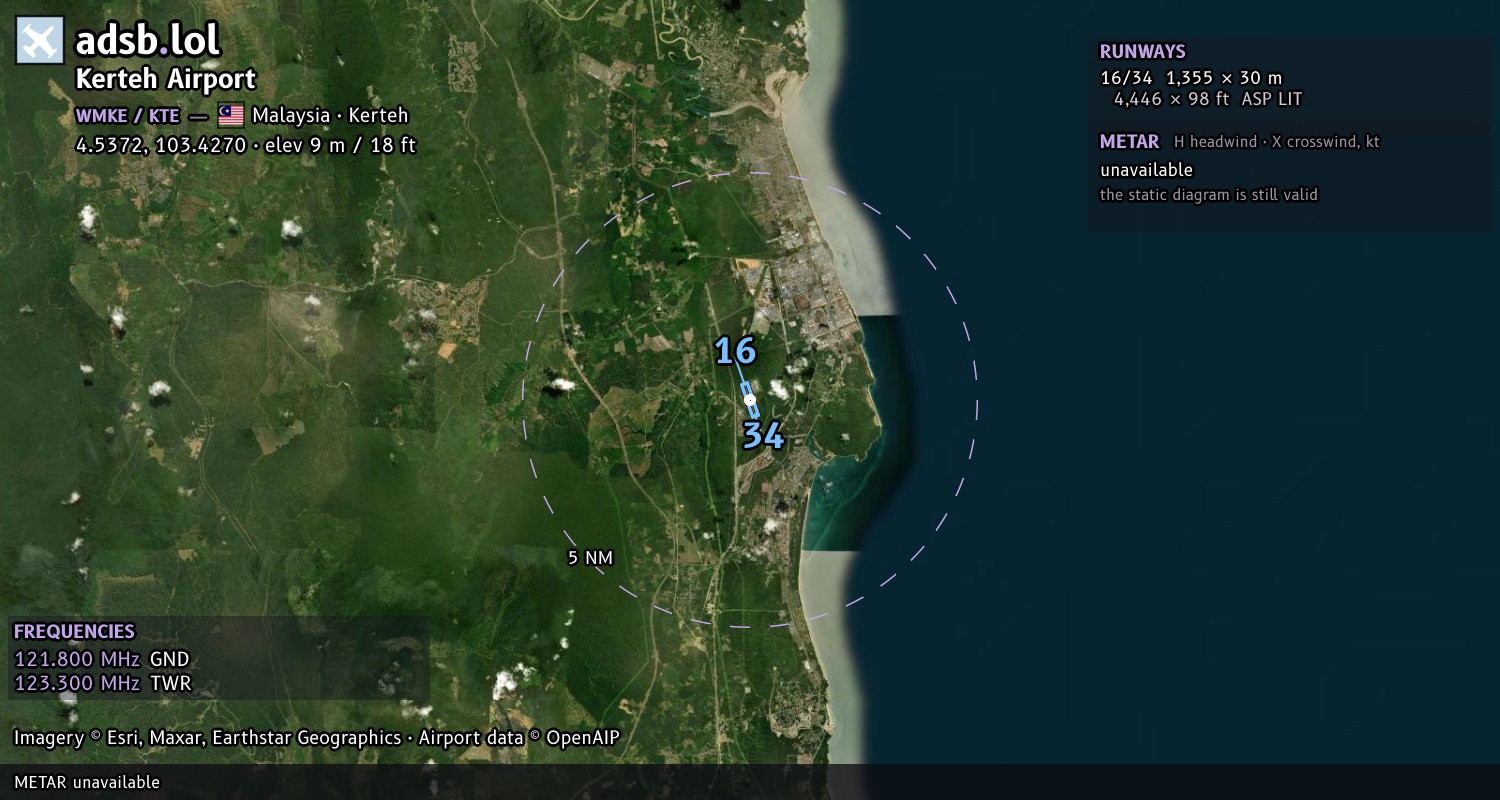The width and height of the screenshot is (1500, 800).
Task: Click the adsb.lol airplane logo icon
Action: point(40,40)
